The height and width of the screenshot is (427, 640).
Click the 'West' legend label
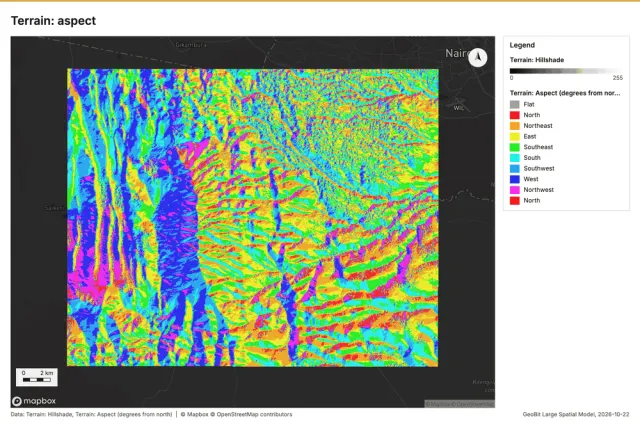point(531,179)
